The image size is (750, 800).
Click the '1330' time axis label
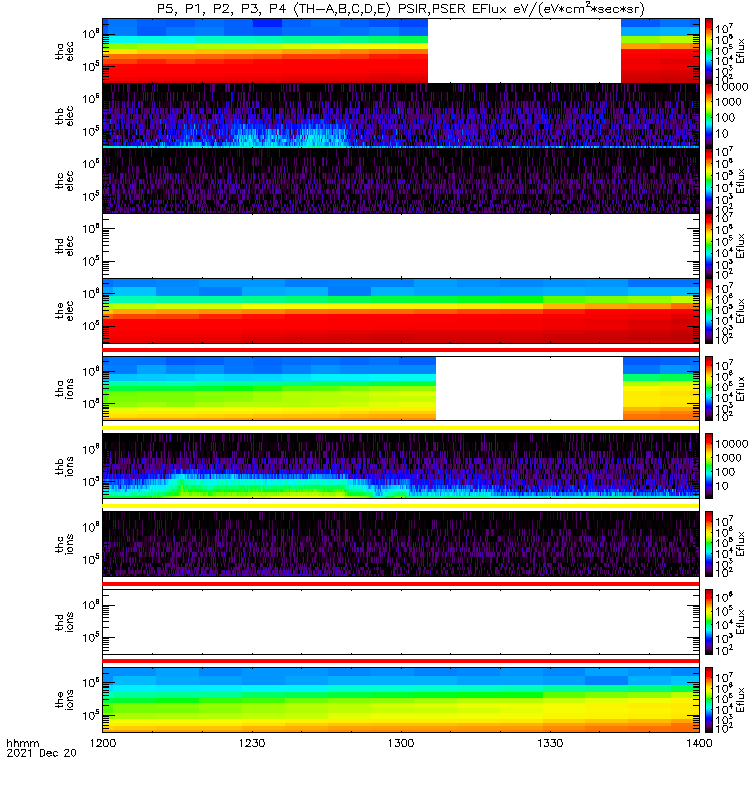pos(550,743)
